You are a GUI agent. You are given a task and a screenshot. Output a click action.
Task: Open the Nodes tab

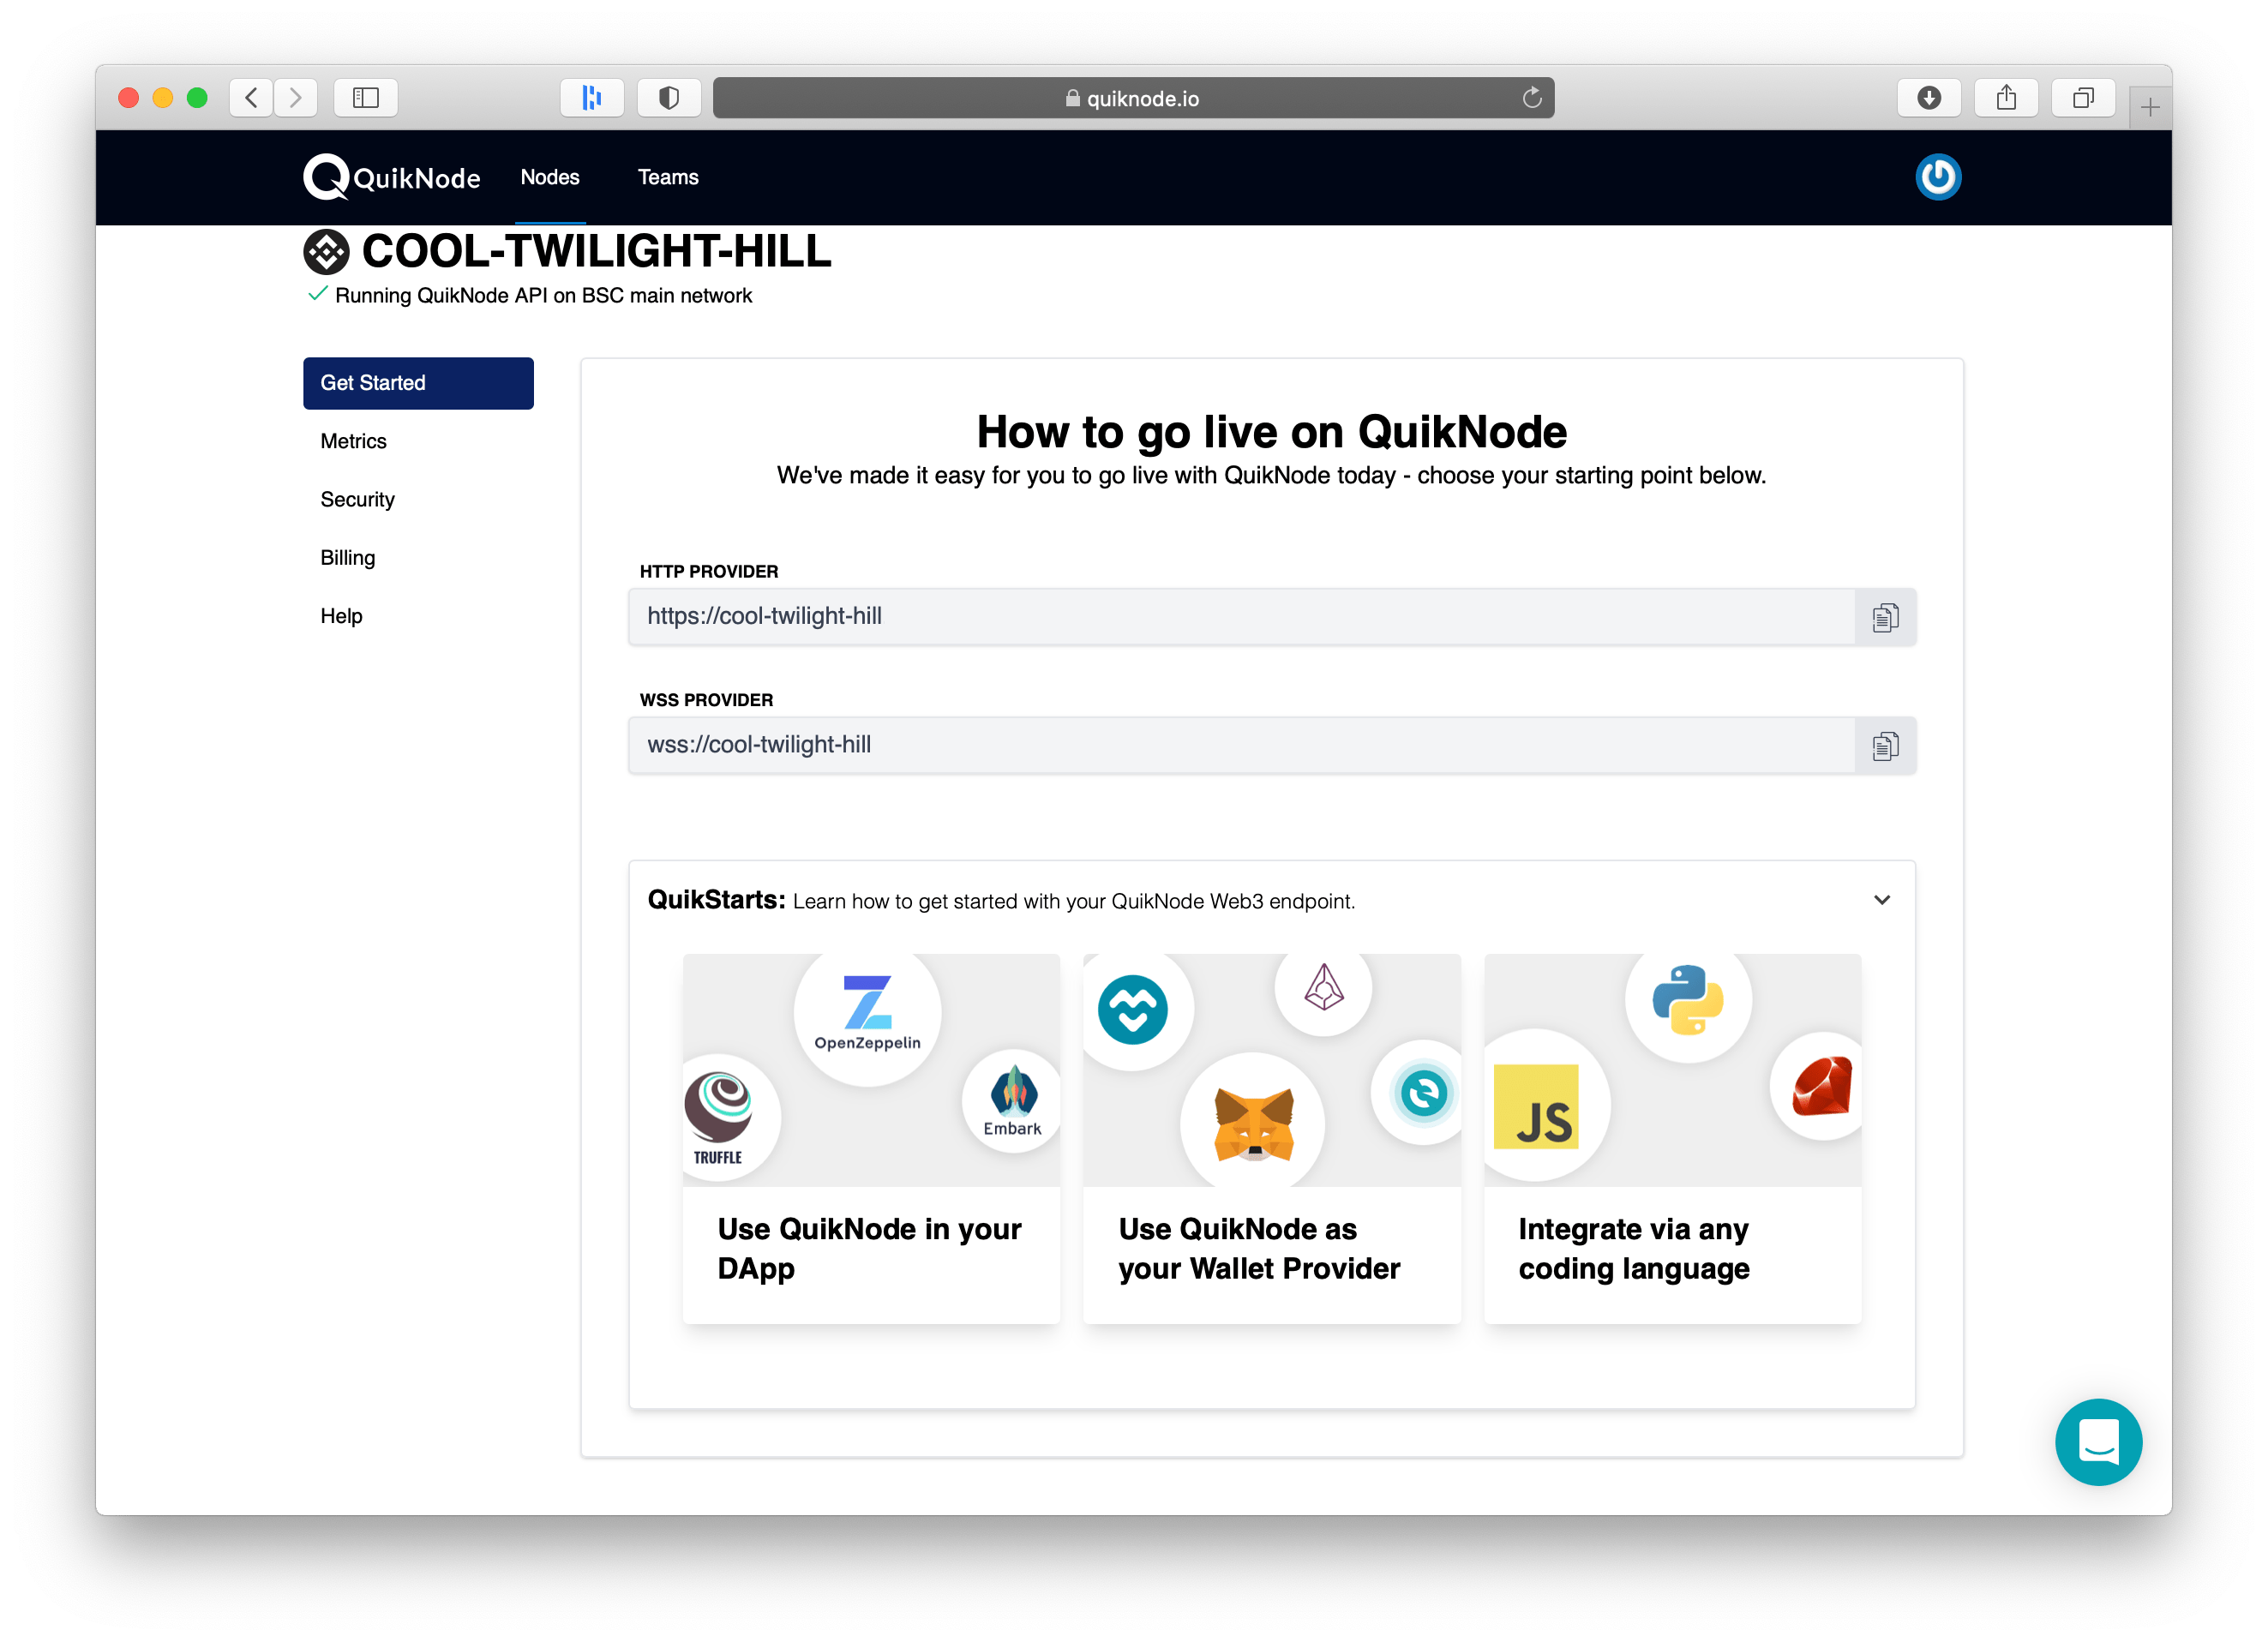tap(550, 177)
